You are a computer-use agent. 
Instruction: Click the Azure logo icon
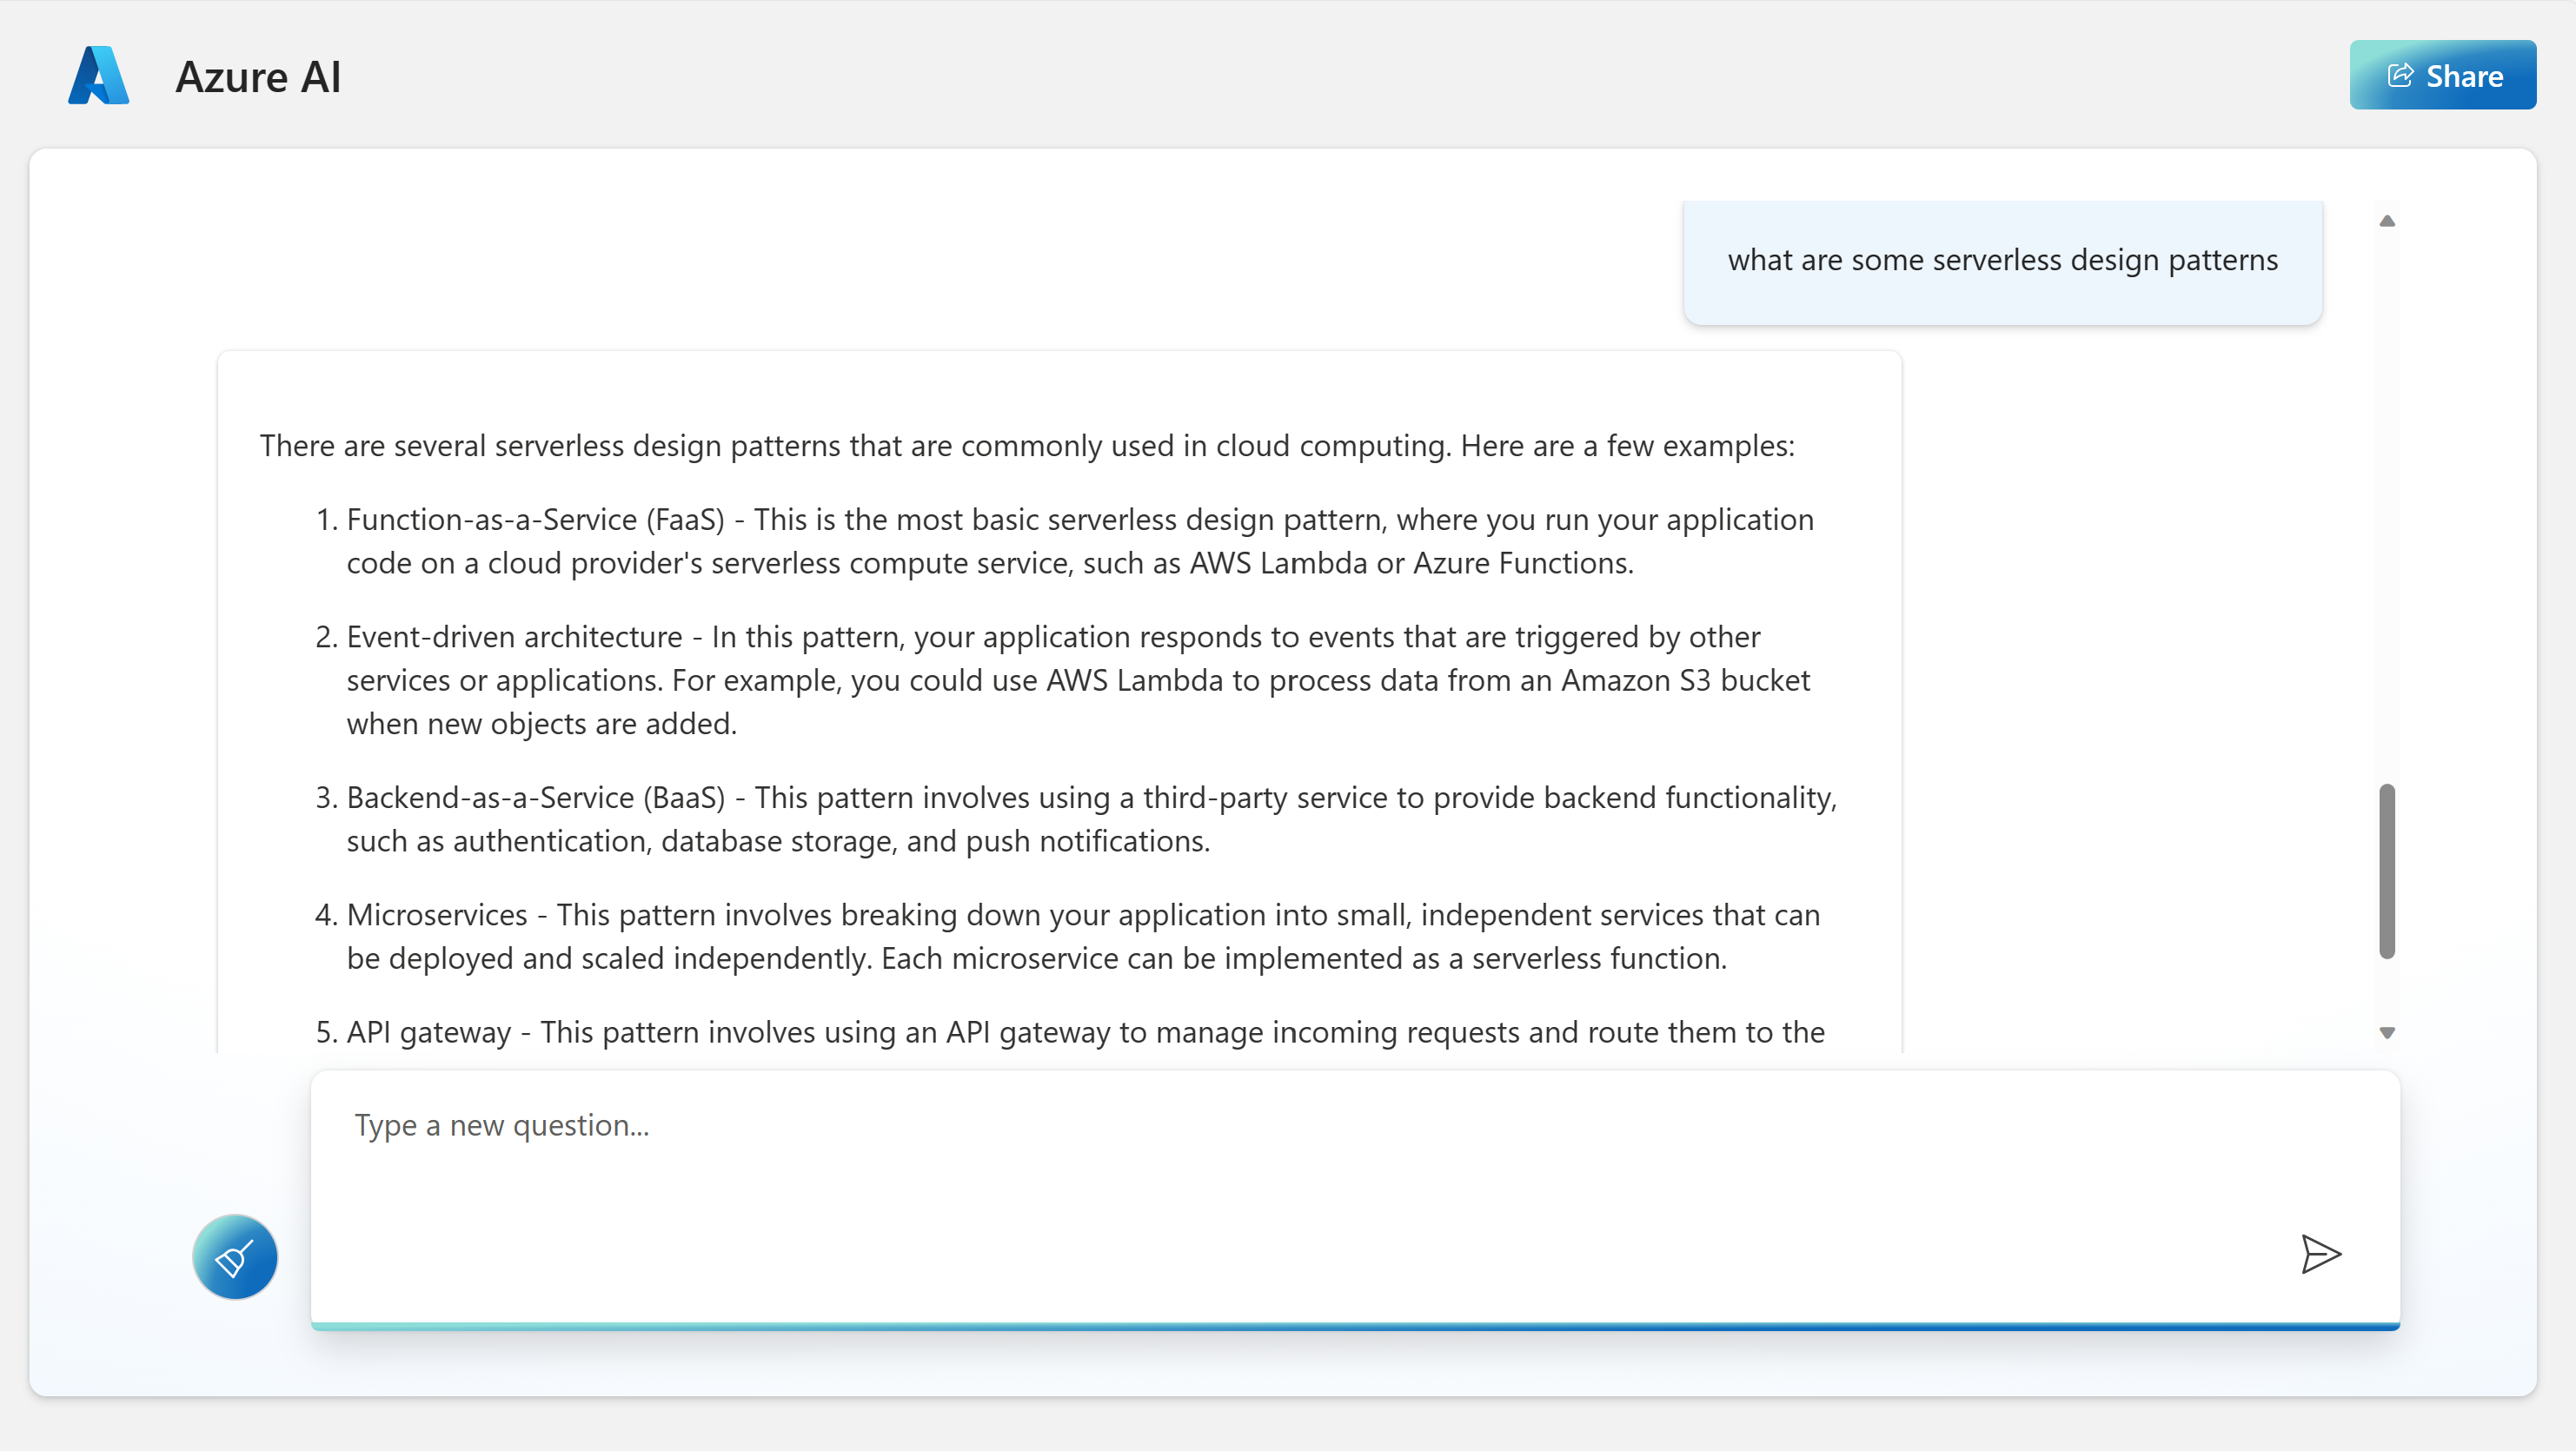(98, 76)
